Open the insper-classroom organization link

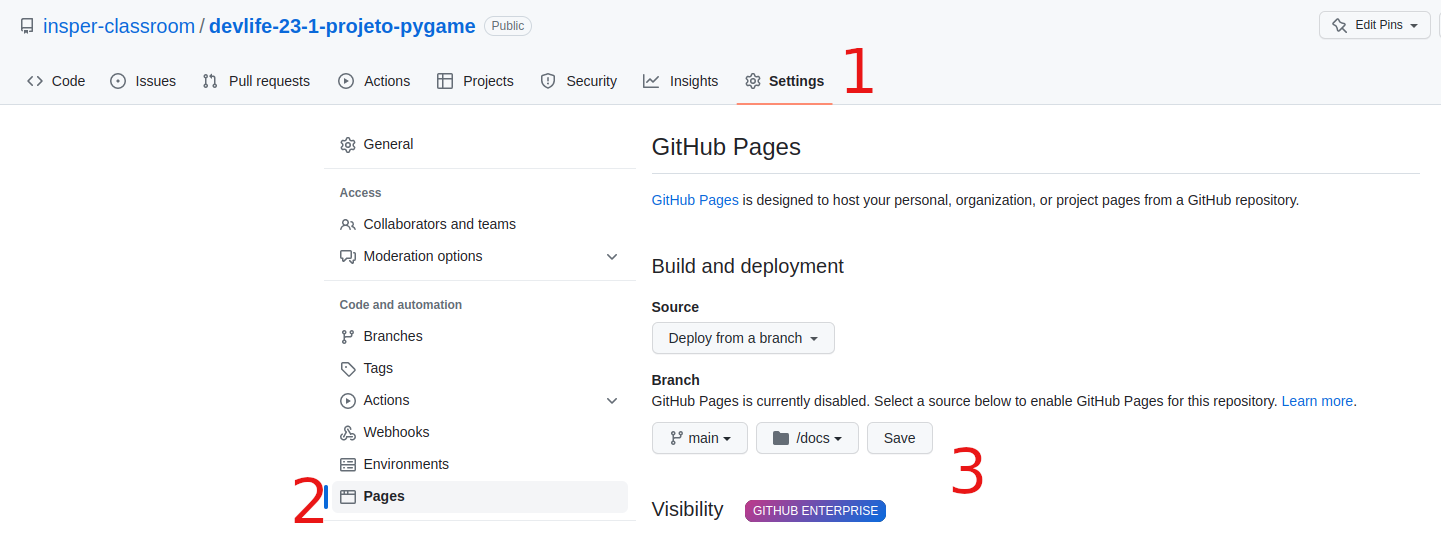[x=119, y=27]
